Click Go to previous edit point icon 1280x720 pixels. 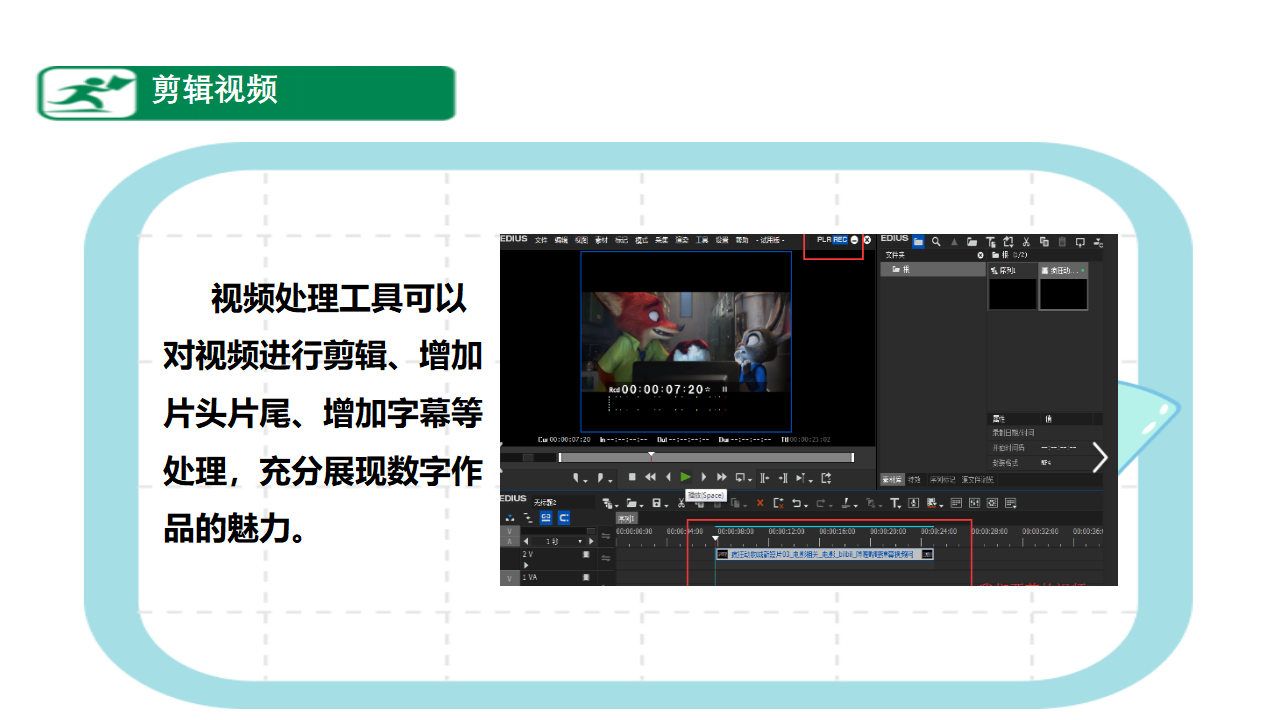(x=764, y=478)
